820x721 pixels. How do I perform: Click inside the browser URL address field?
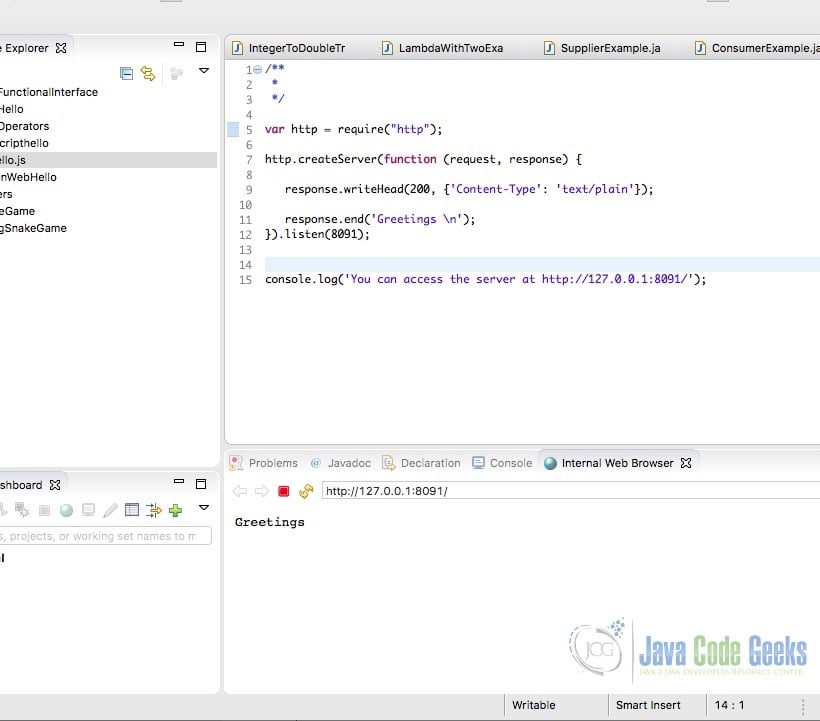click(x=450, y=491)
